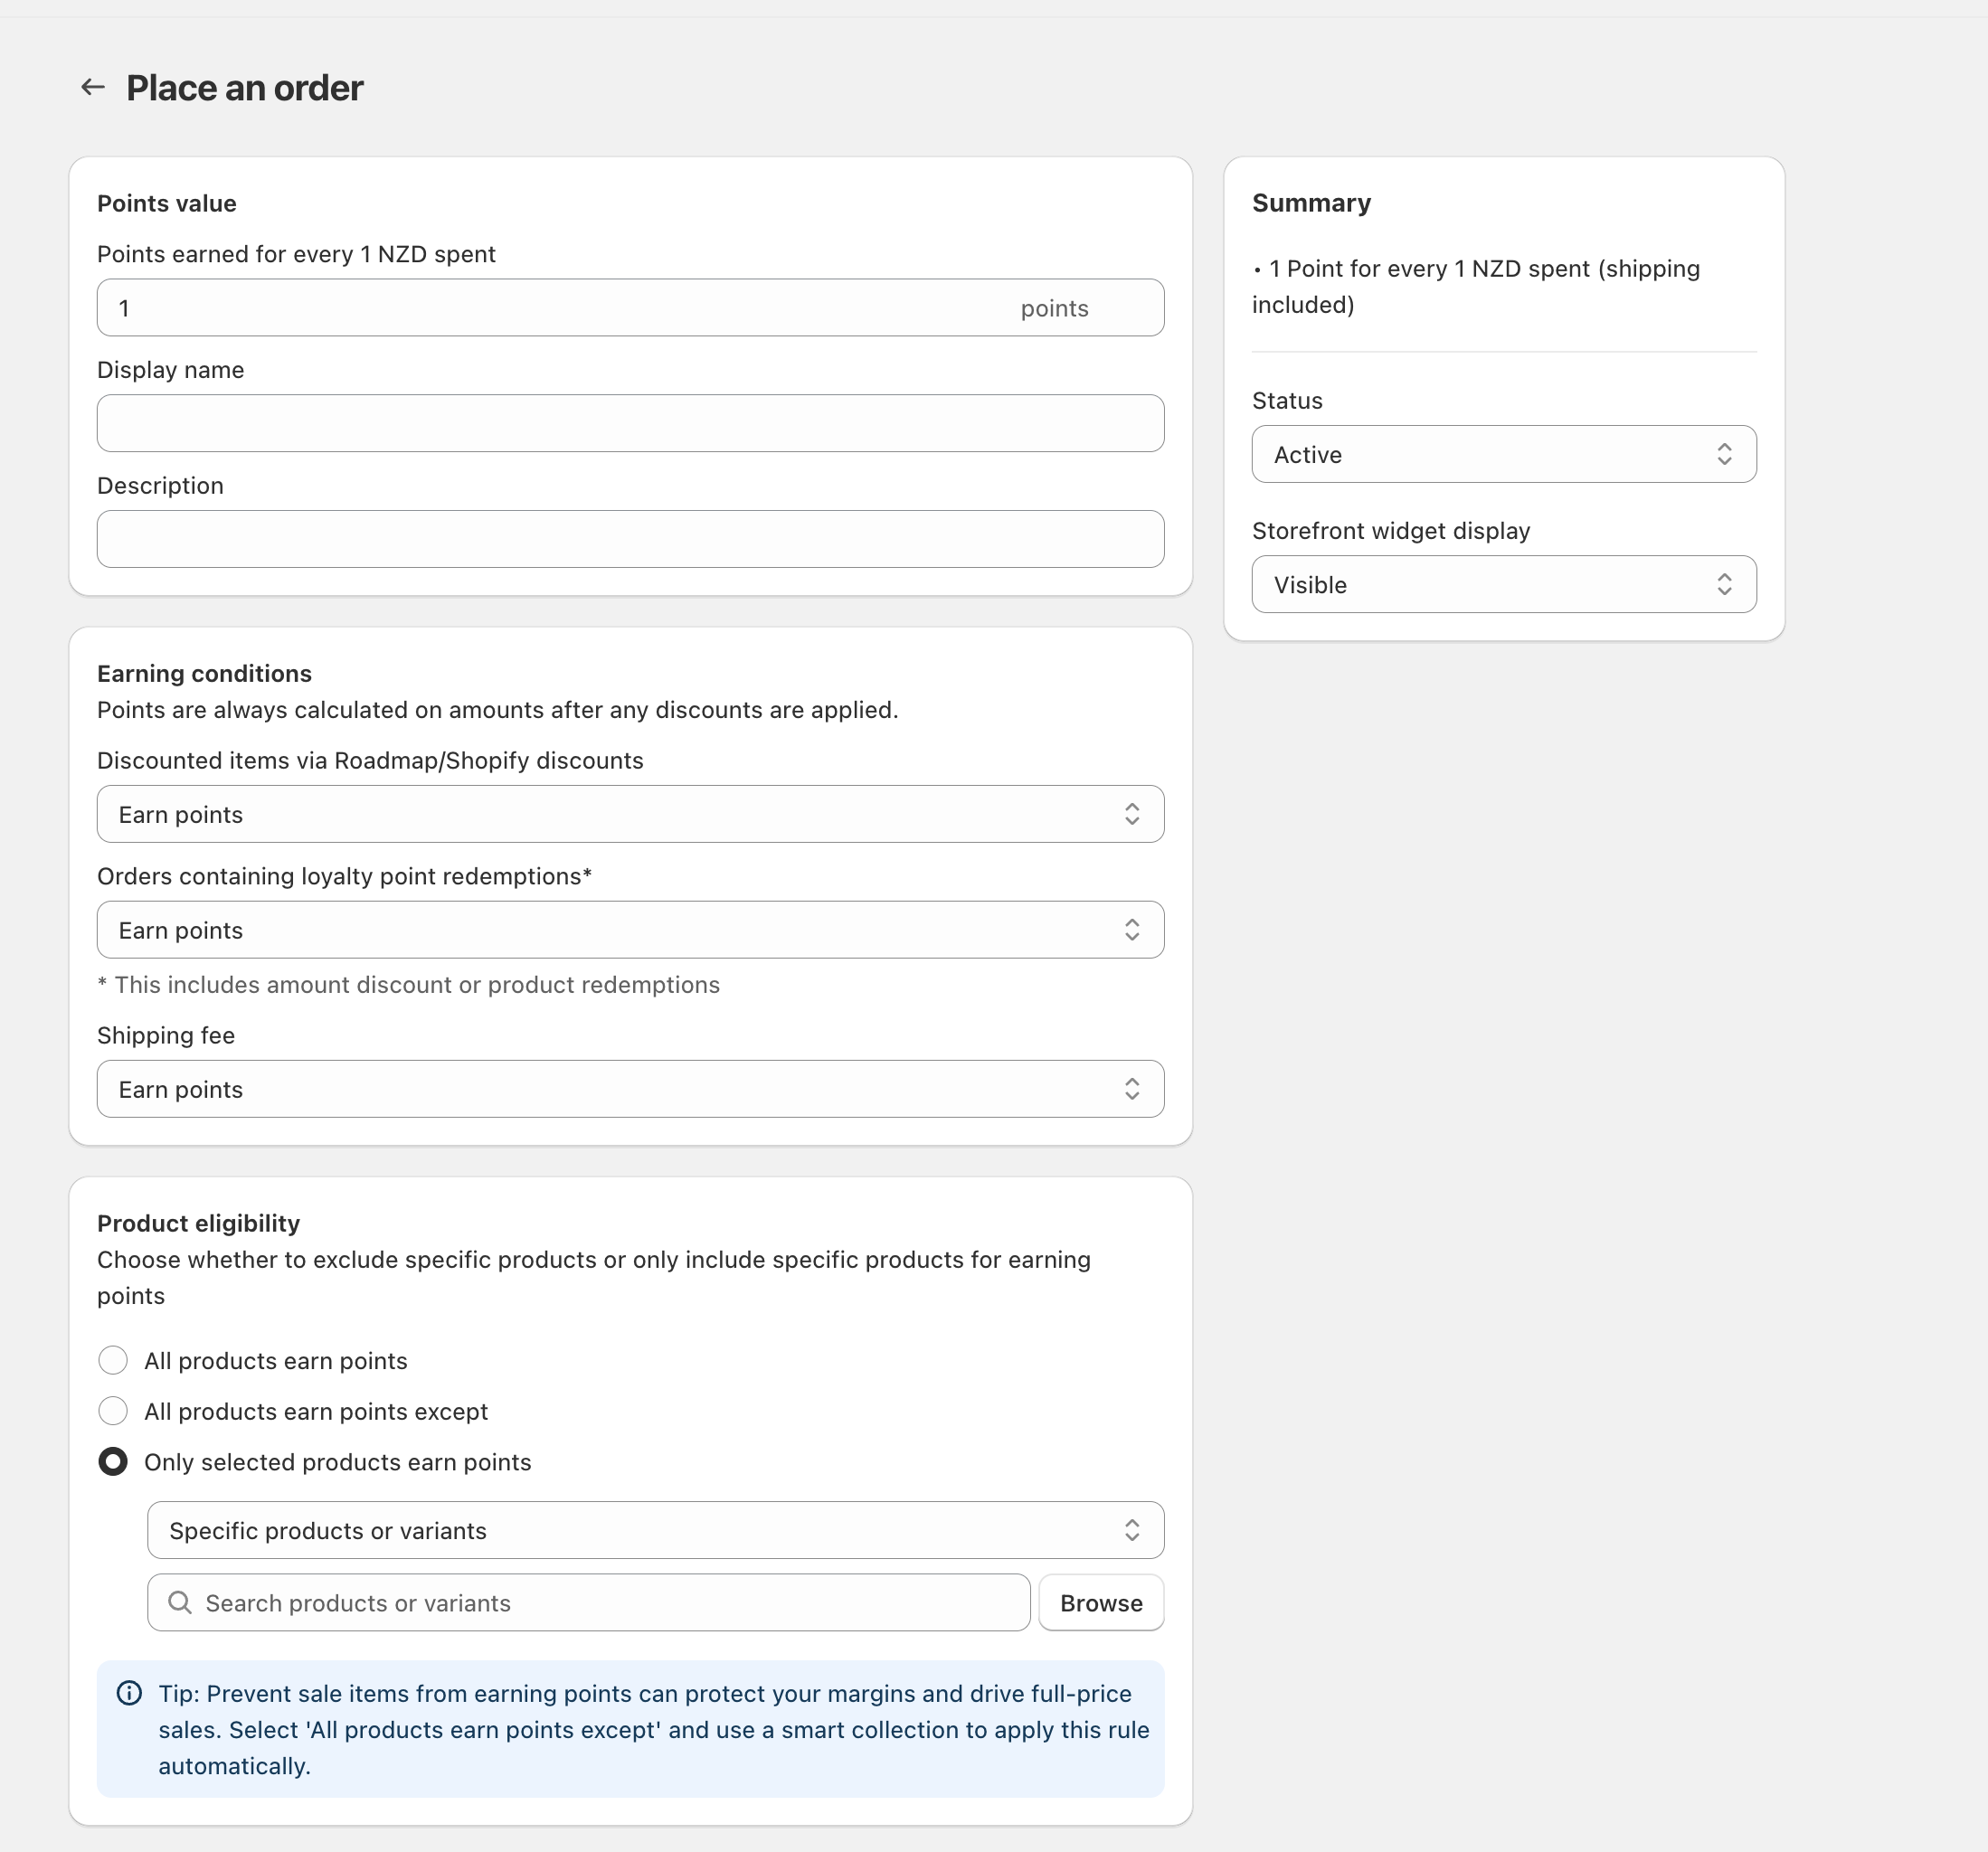Image resolution: width=1988 pixels, height=1852 pixels.
Task: Select Only selected products earn points
Action: [113, 1461]
